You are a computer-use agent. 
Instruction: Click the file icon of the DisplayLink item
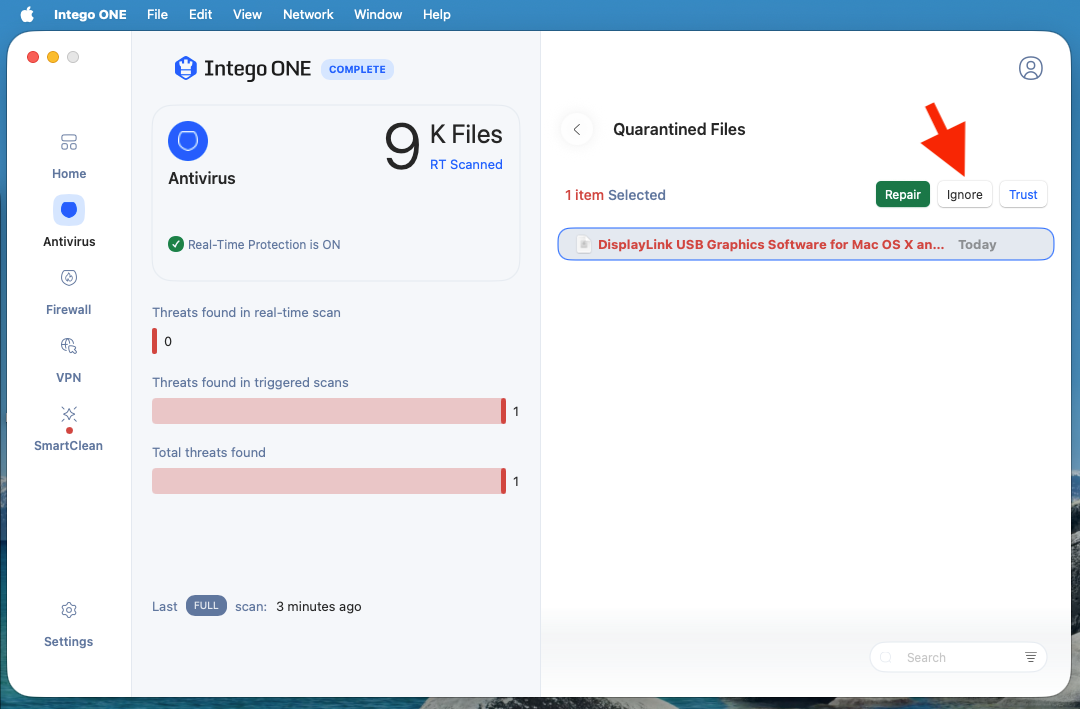tap(583, 245)
